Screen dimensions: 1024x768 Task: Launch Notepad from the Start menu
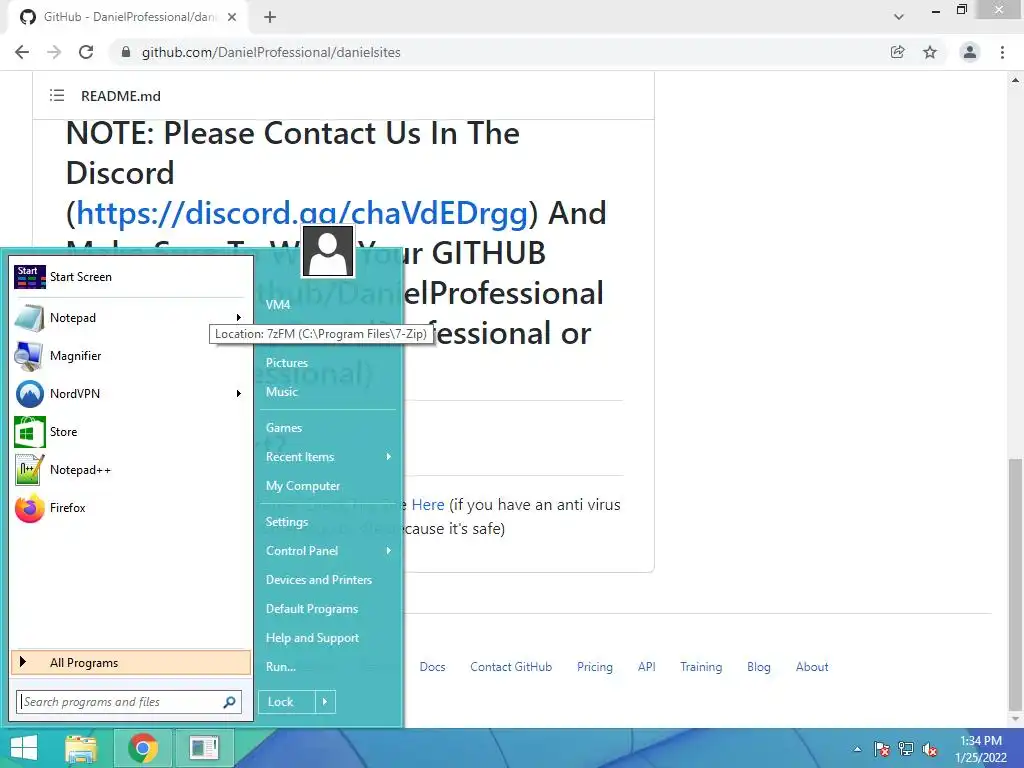(72, 317)
